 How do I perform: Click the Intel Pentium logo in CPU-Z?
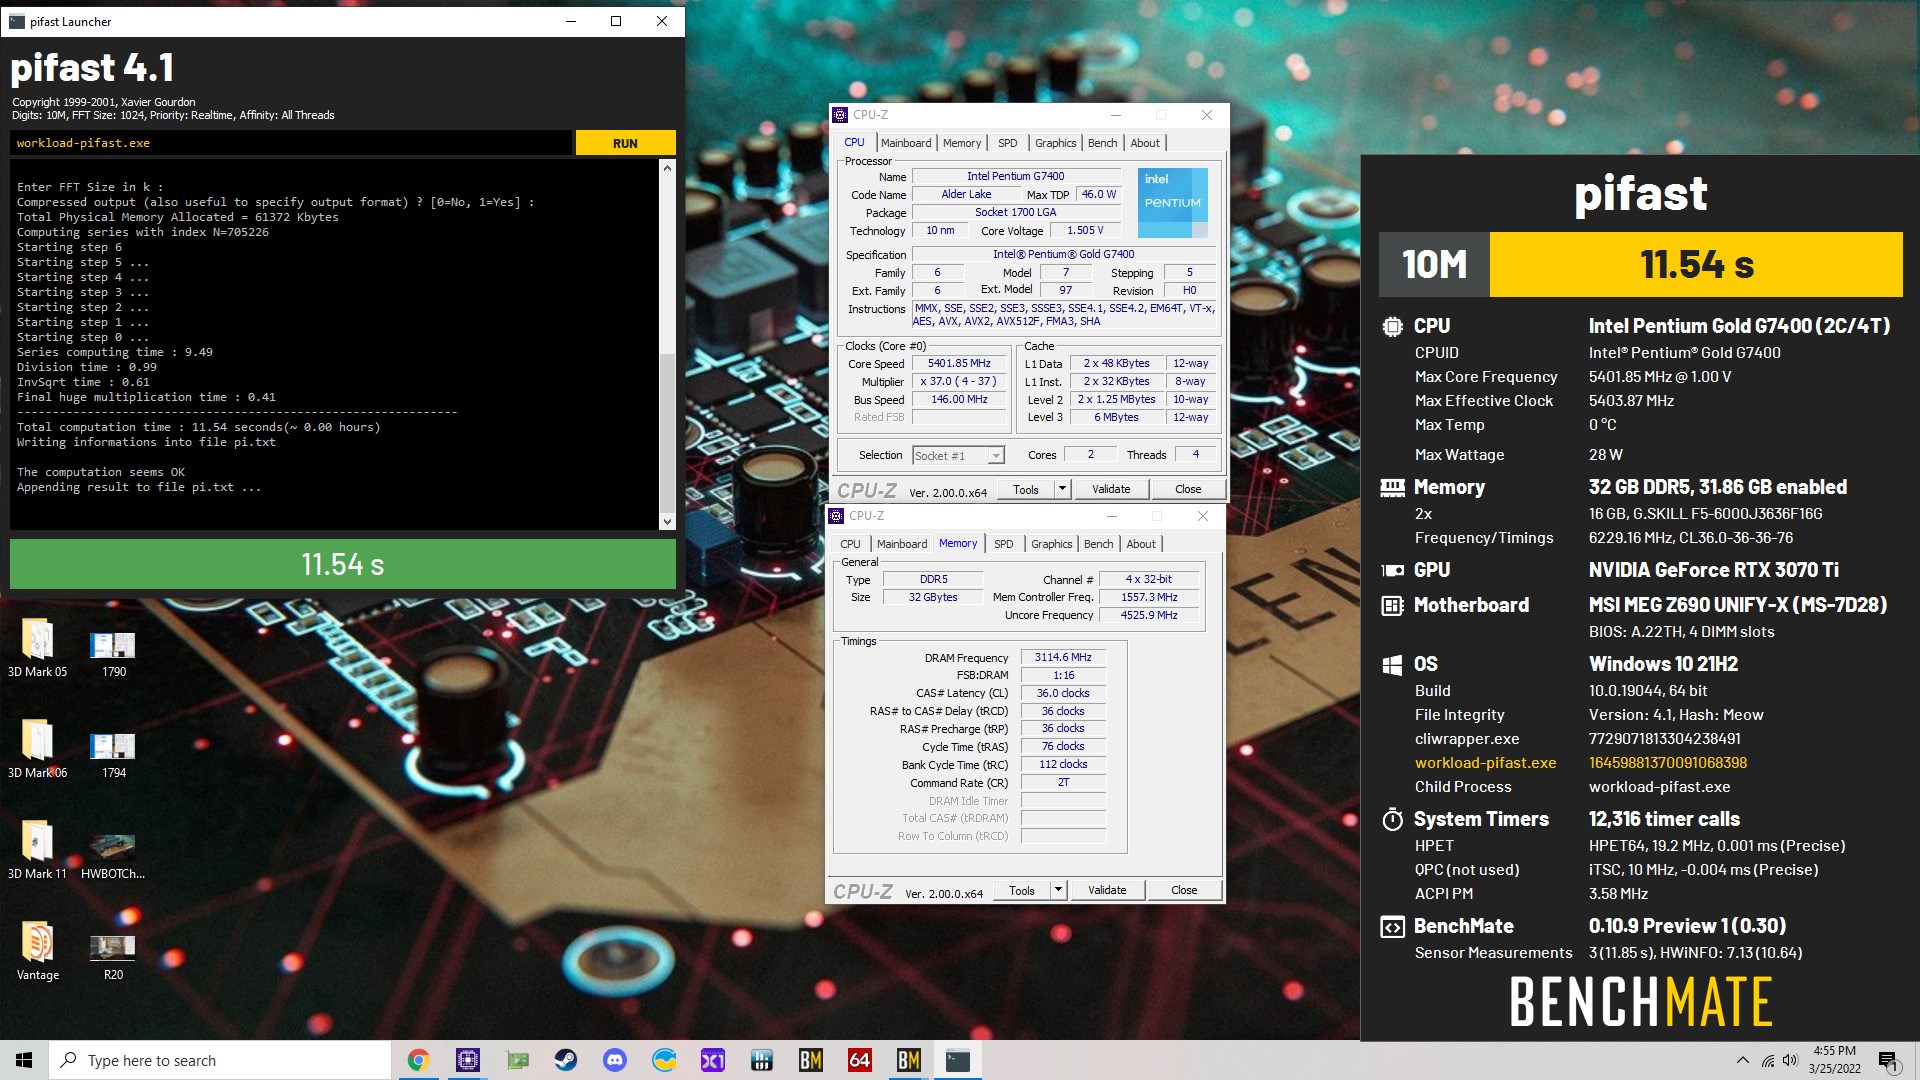point(1172,202)
